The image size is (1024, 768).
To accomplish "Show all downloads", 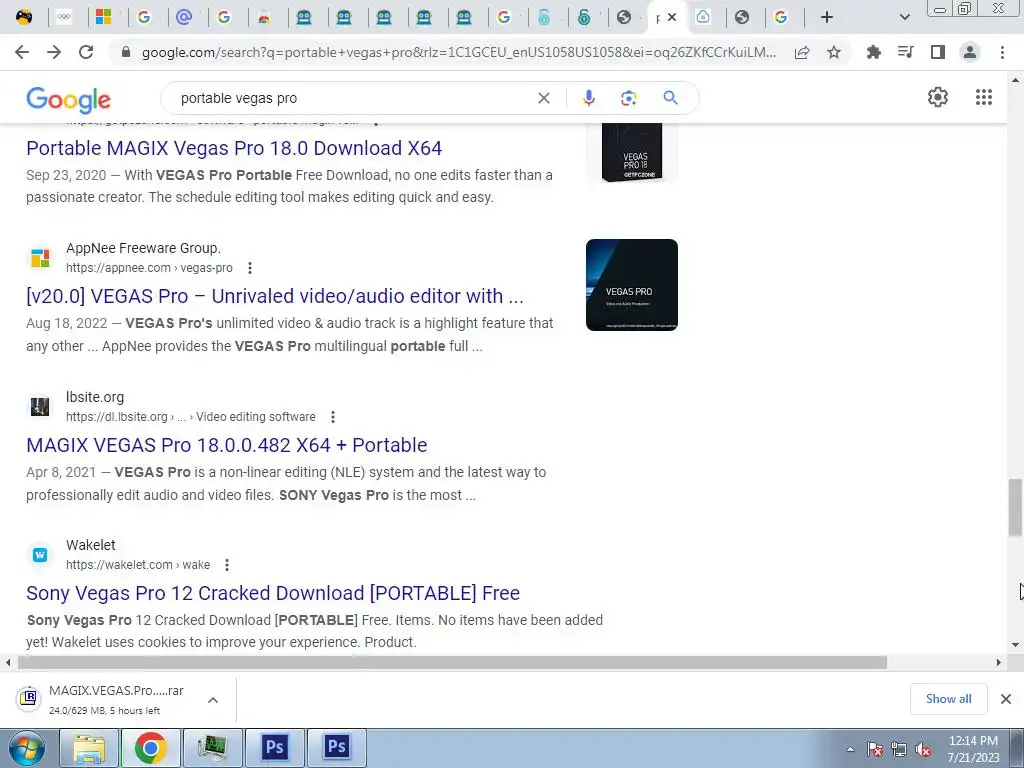I will [x=948, y=699].
